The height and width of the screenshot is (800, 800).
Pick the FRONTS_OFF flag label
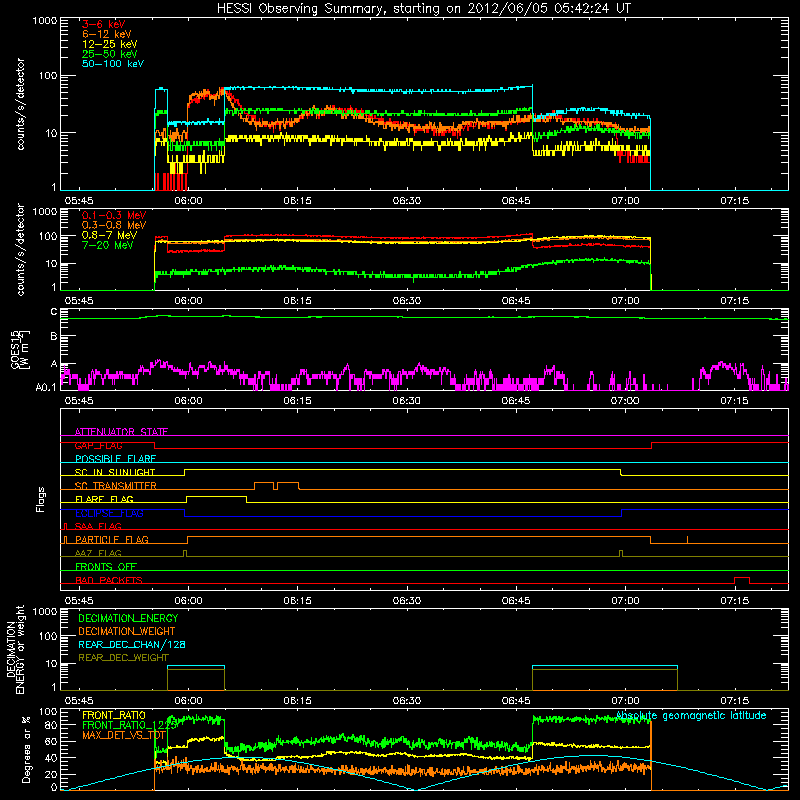(x=106, y=566)
